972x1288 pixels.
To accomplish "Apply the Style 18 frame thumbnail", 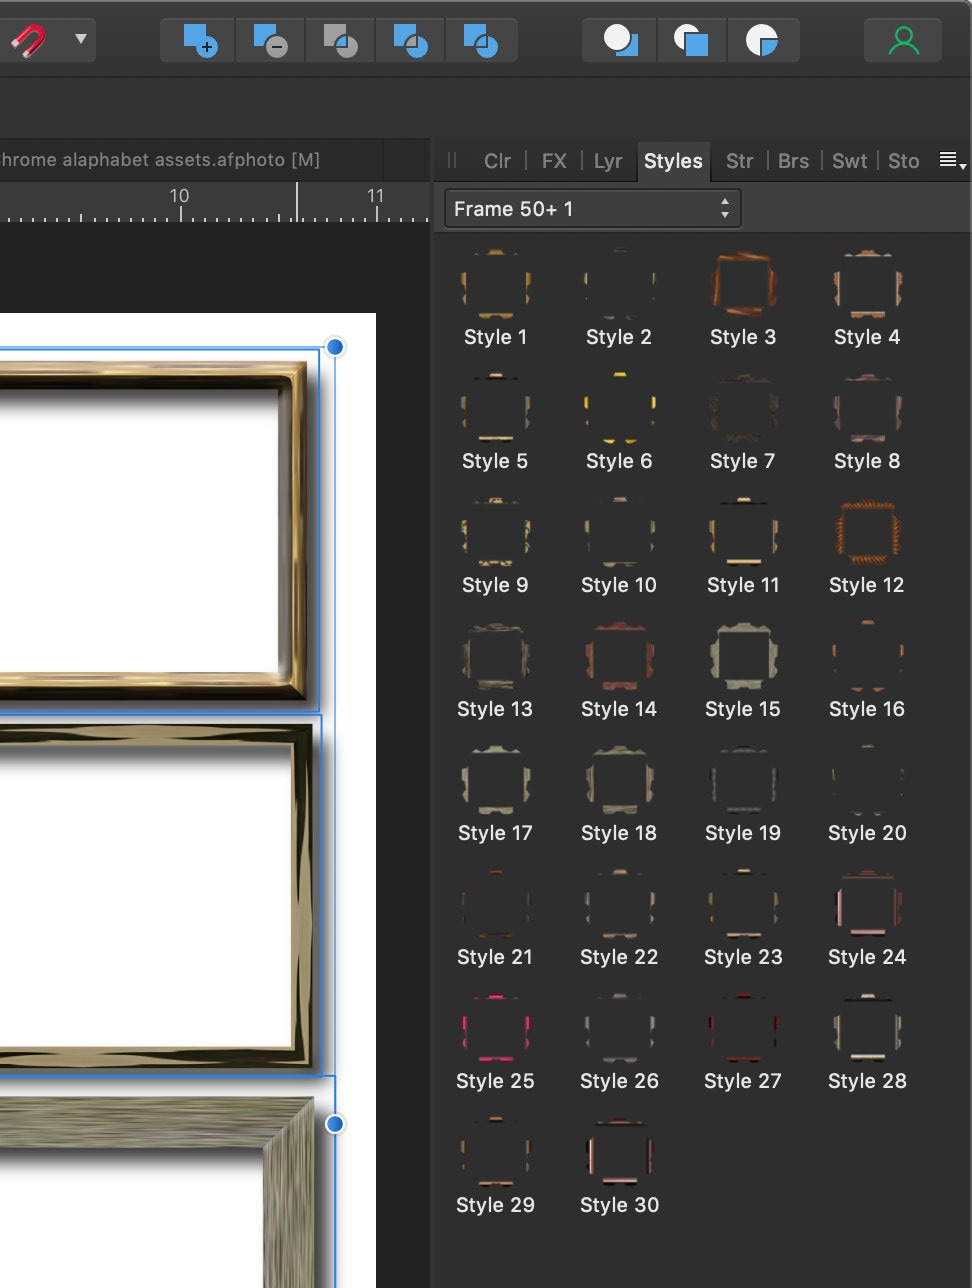I will (619, 780).
